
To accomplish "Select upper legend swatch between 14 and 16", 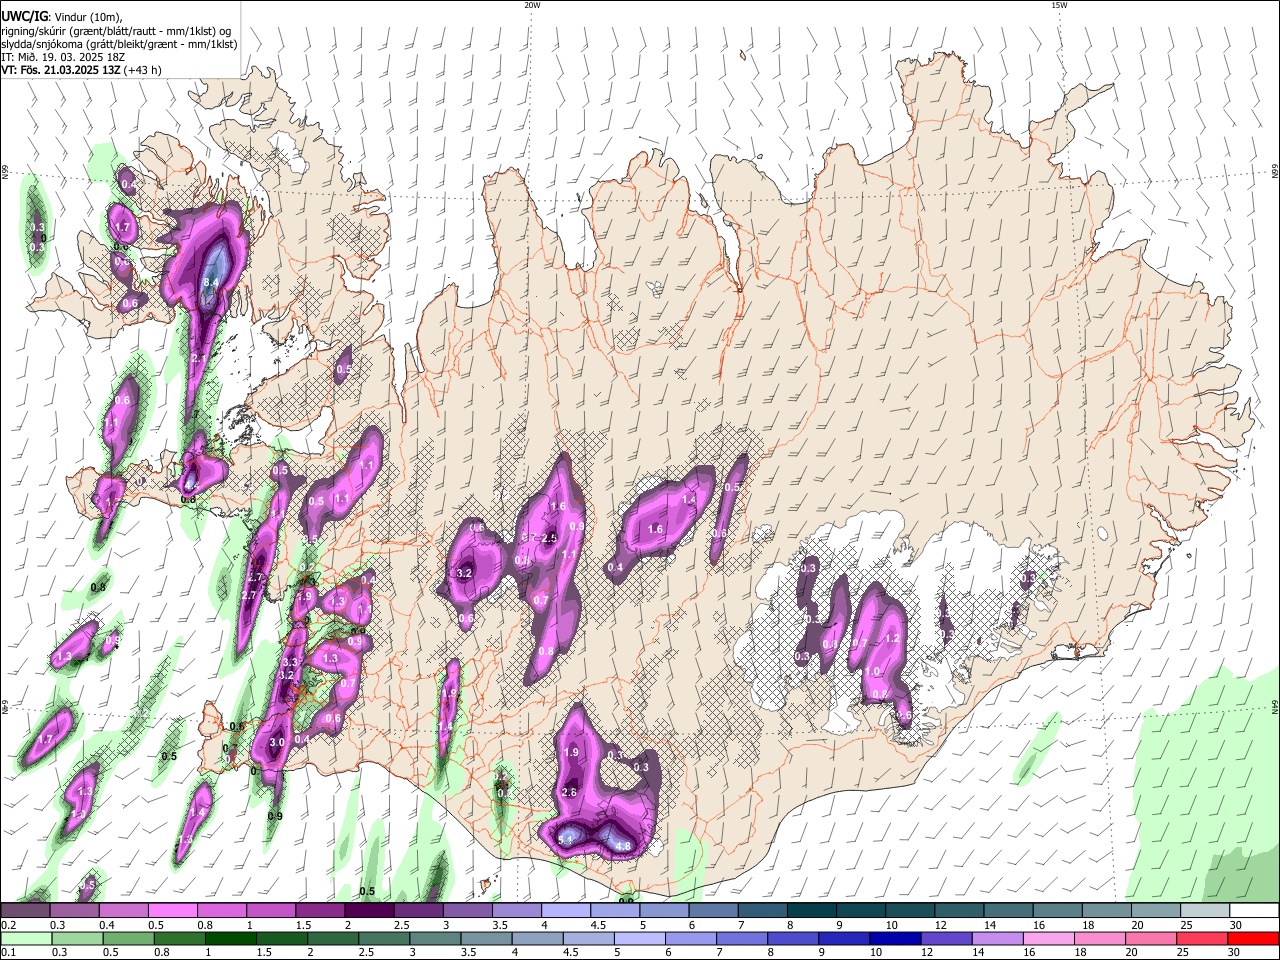I will point(1009,911).
